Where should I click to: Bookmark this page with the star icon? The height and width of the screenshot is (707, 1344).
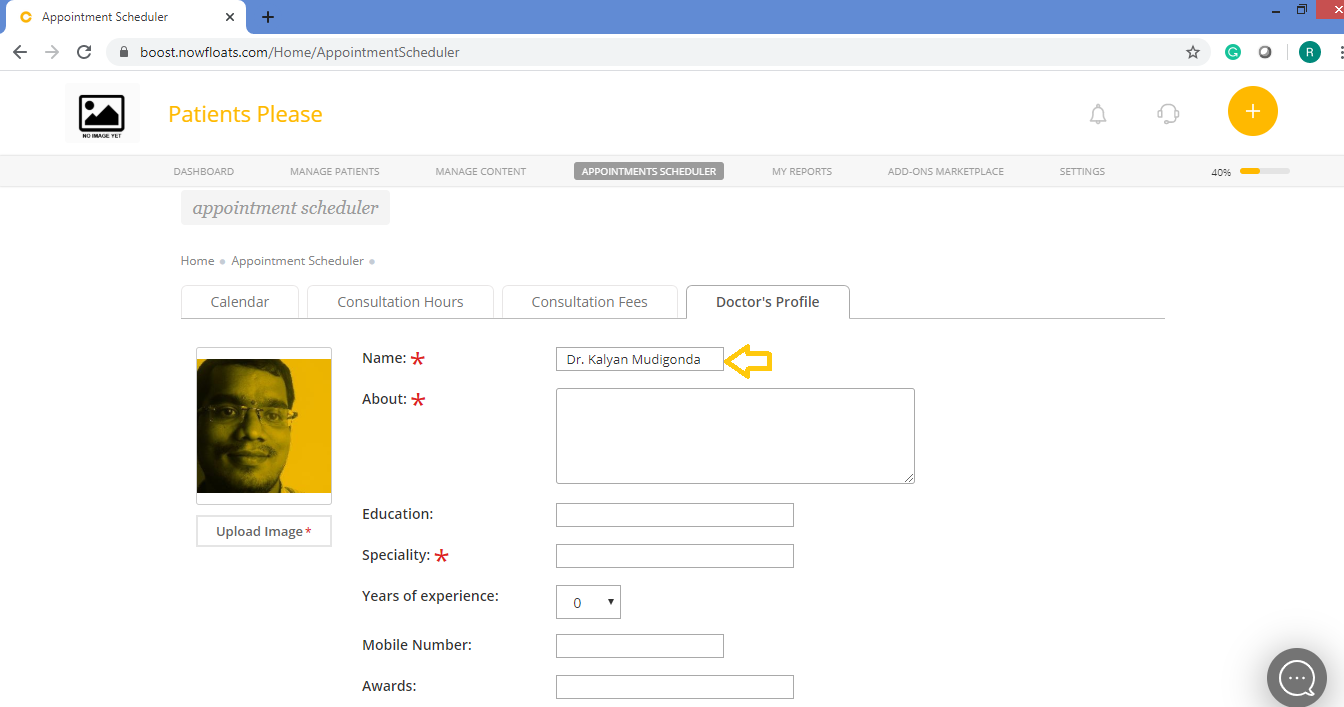pyautogui.click(x=1193, y=52)
